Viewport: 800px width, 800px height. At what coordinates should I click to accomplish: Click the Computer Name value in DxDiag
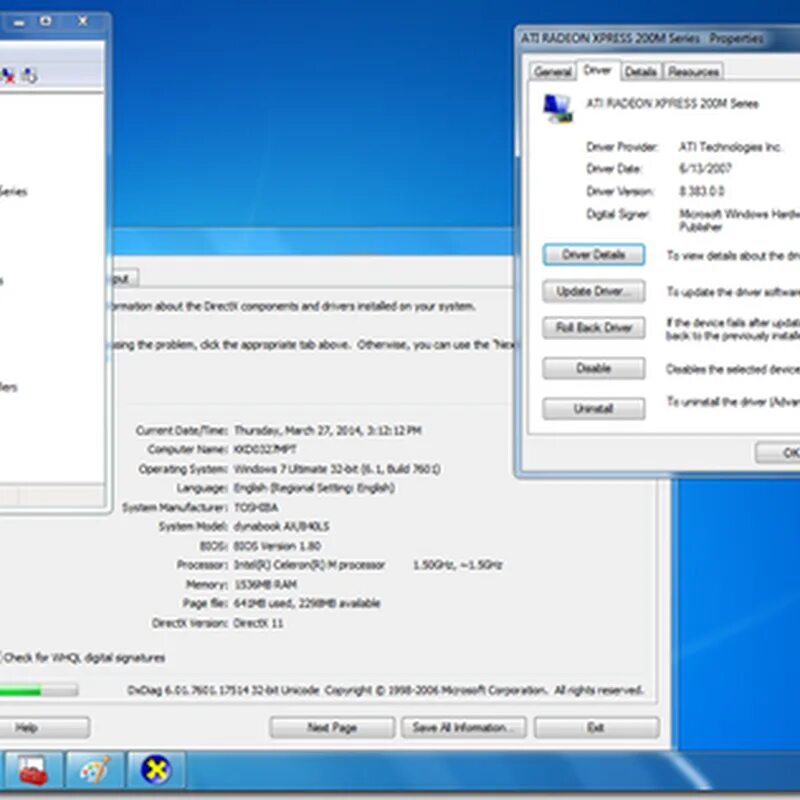(x=264, y=449)
